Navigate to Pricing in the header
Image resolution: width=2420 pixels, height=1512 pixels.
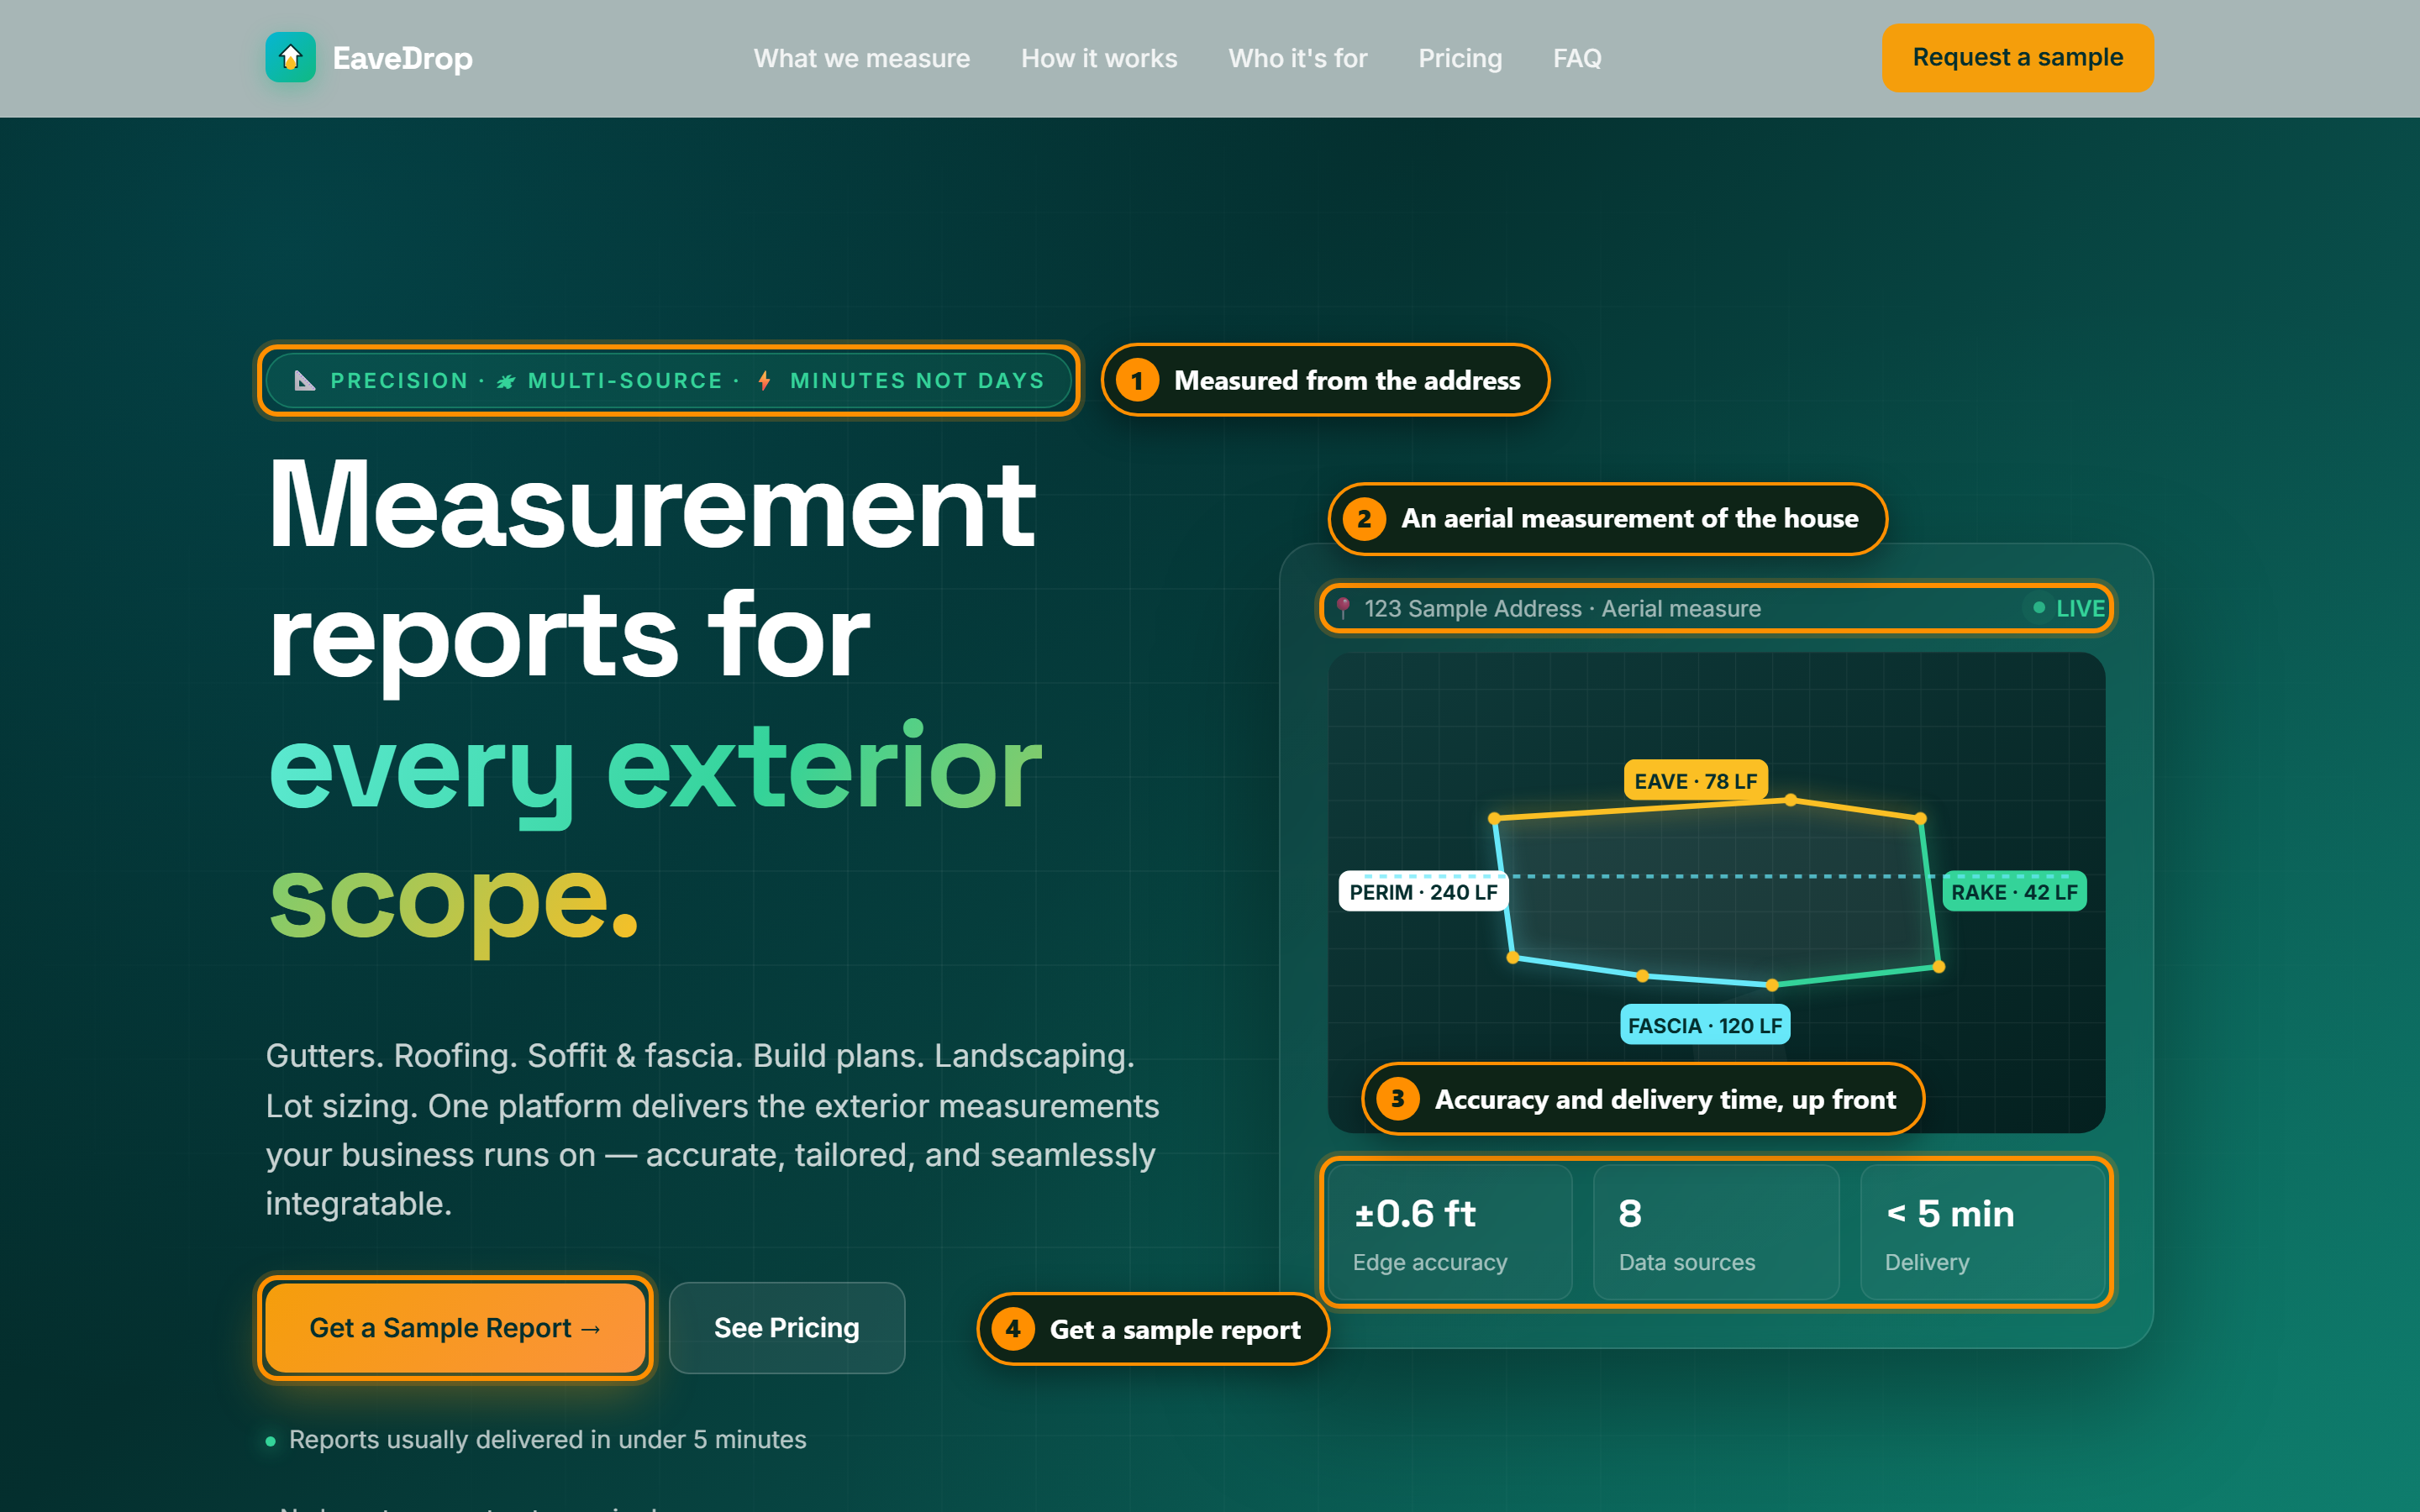[1460, 58]
